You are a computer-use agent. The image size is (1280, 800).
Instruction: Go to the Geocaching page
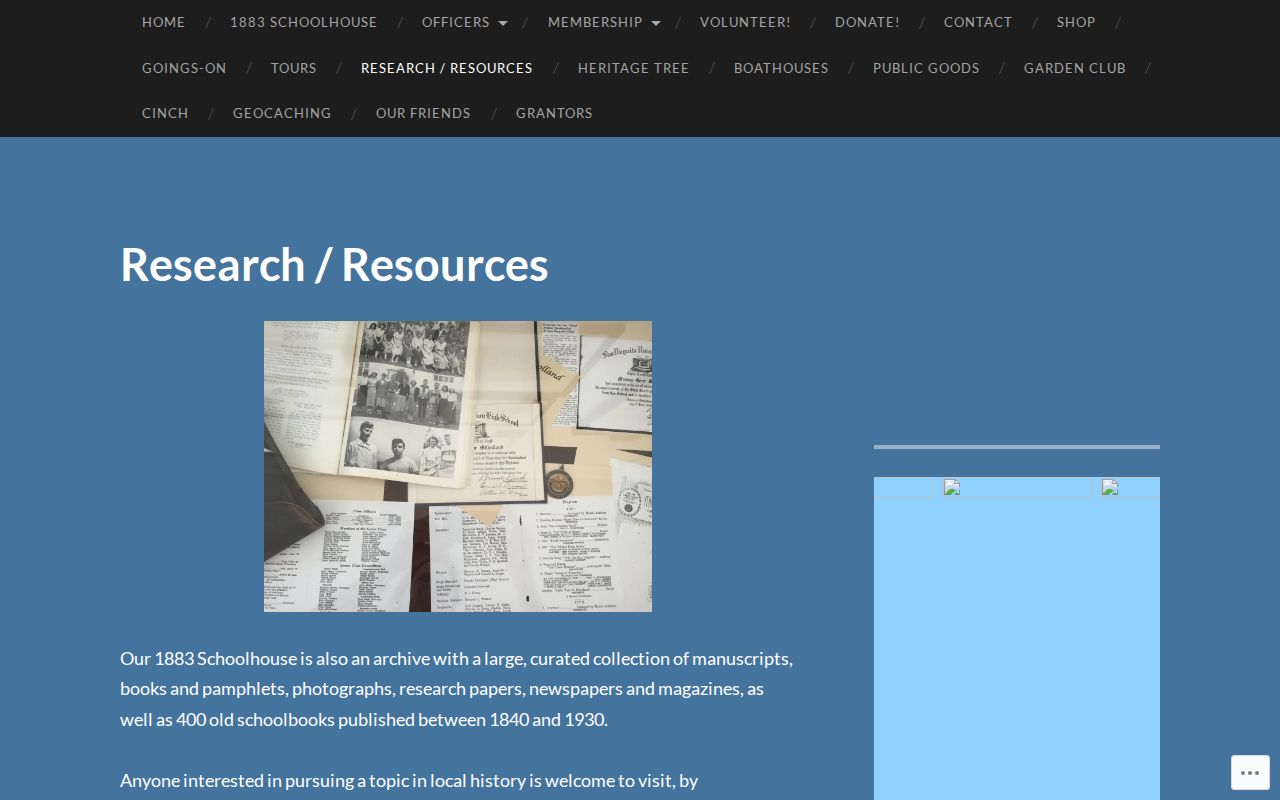point(282,113)
